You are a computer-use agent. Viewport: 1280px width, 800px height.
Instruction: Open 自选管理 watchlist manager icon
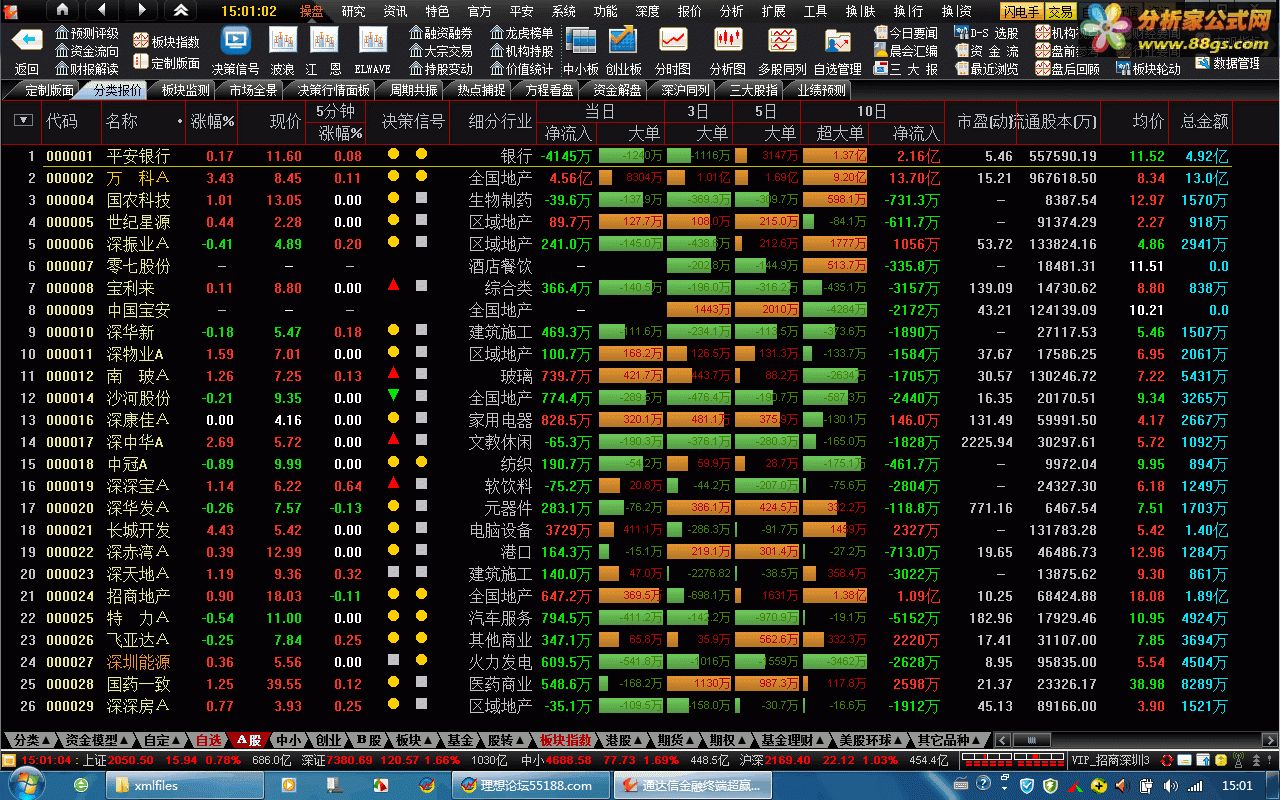(x=837, y=40)
